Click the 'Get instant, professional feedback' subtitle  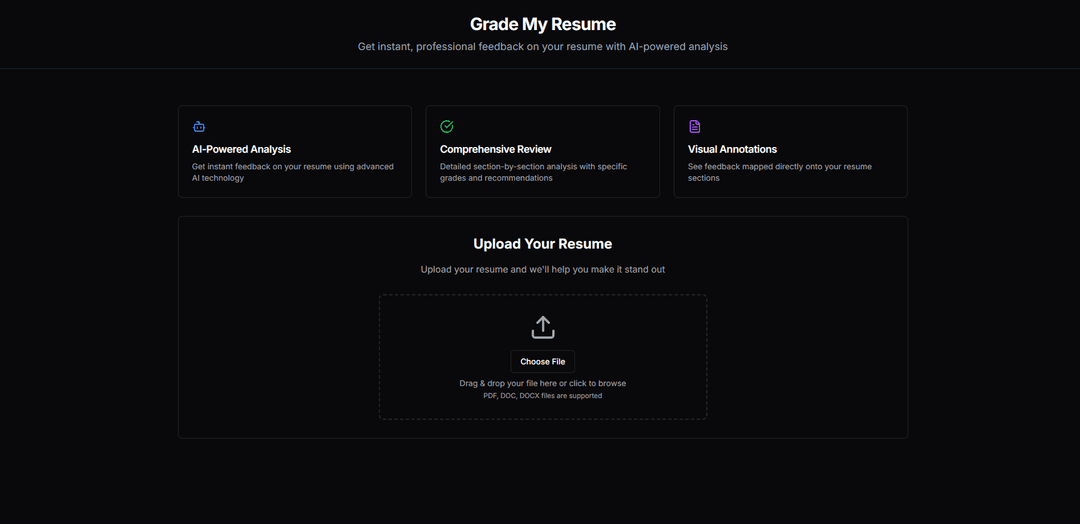point(543,47)
